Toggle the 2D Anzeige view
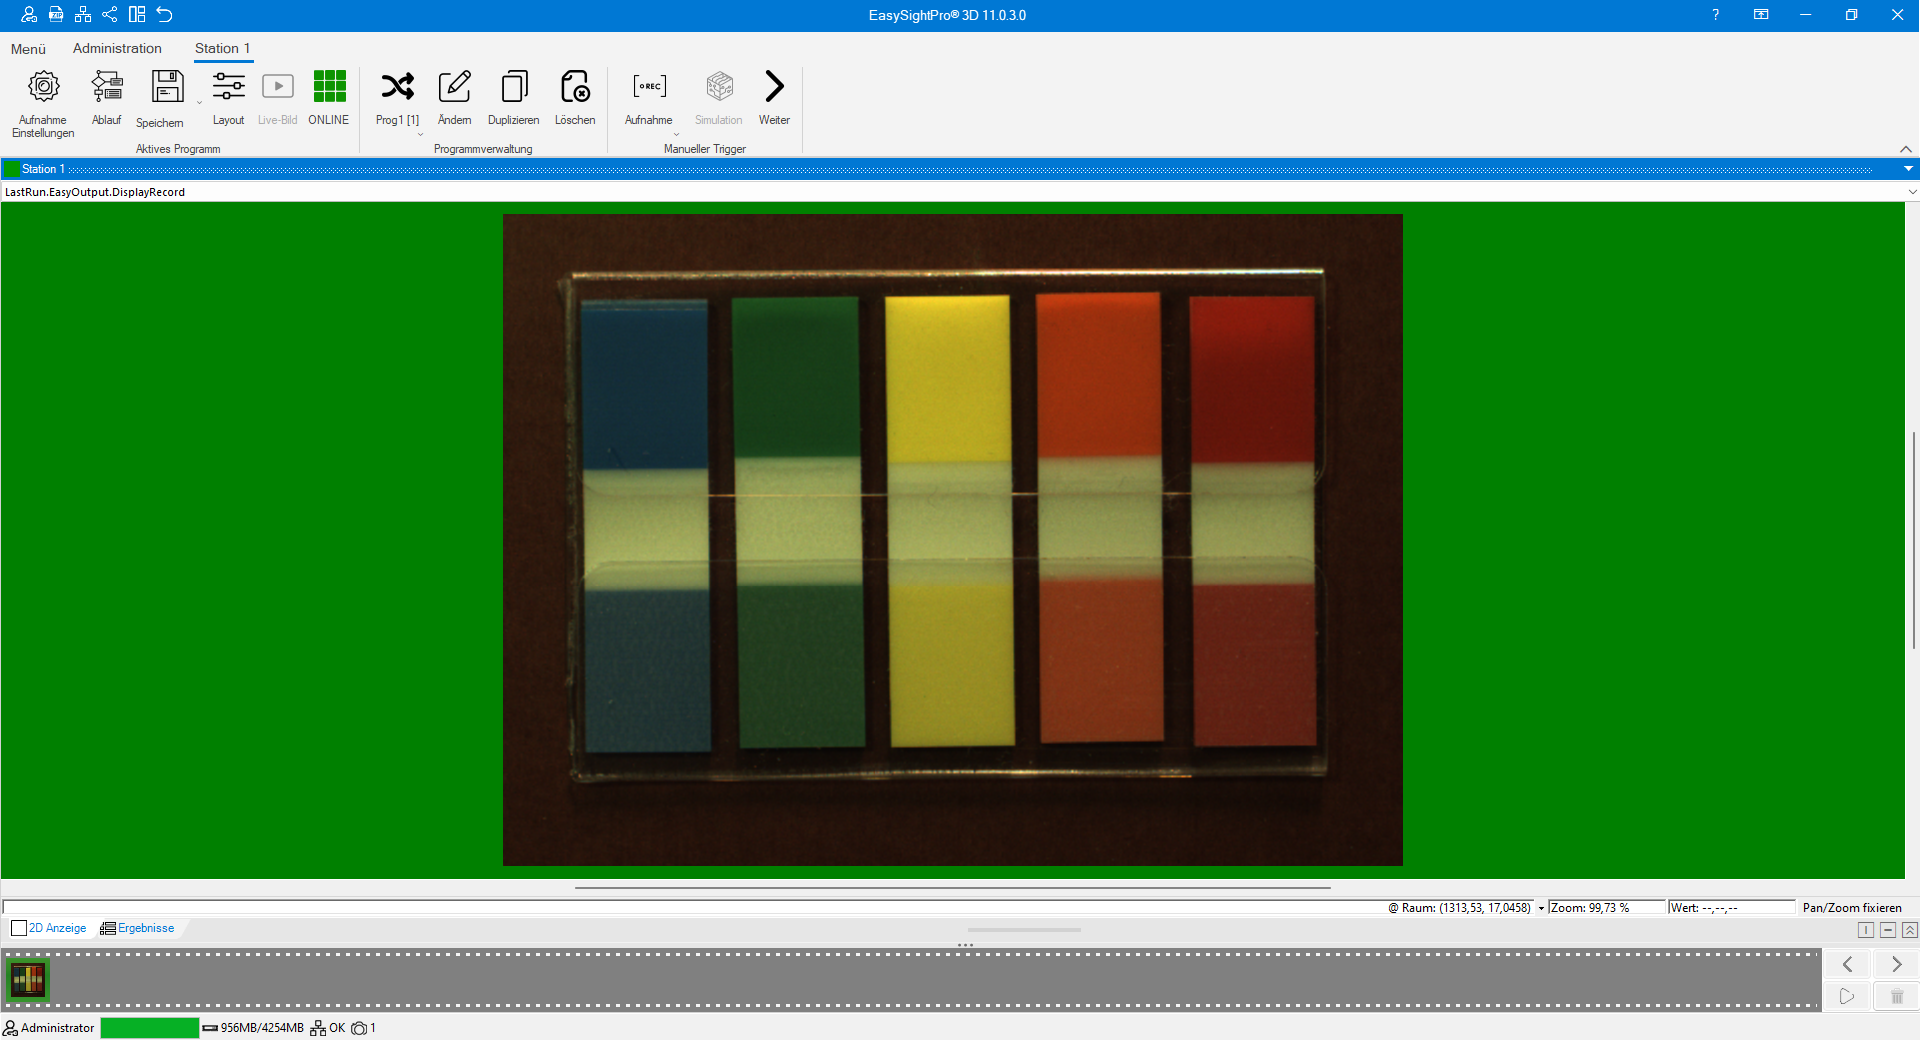This screenshot has width=1920, height=1040. point(49,928)
